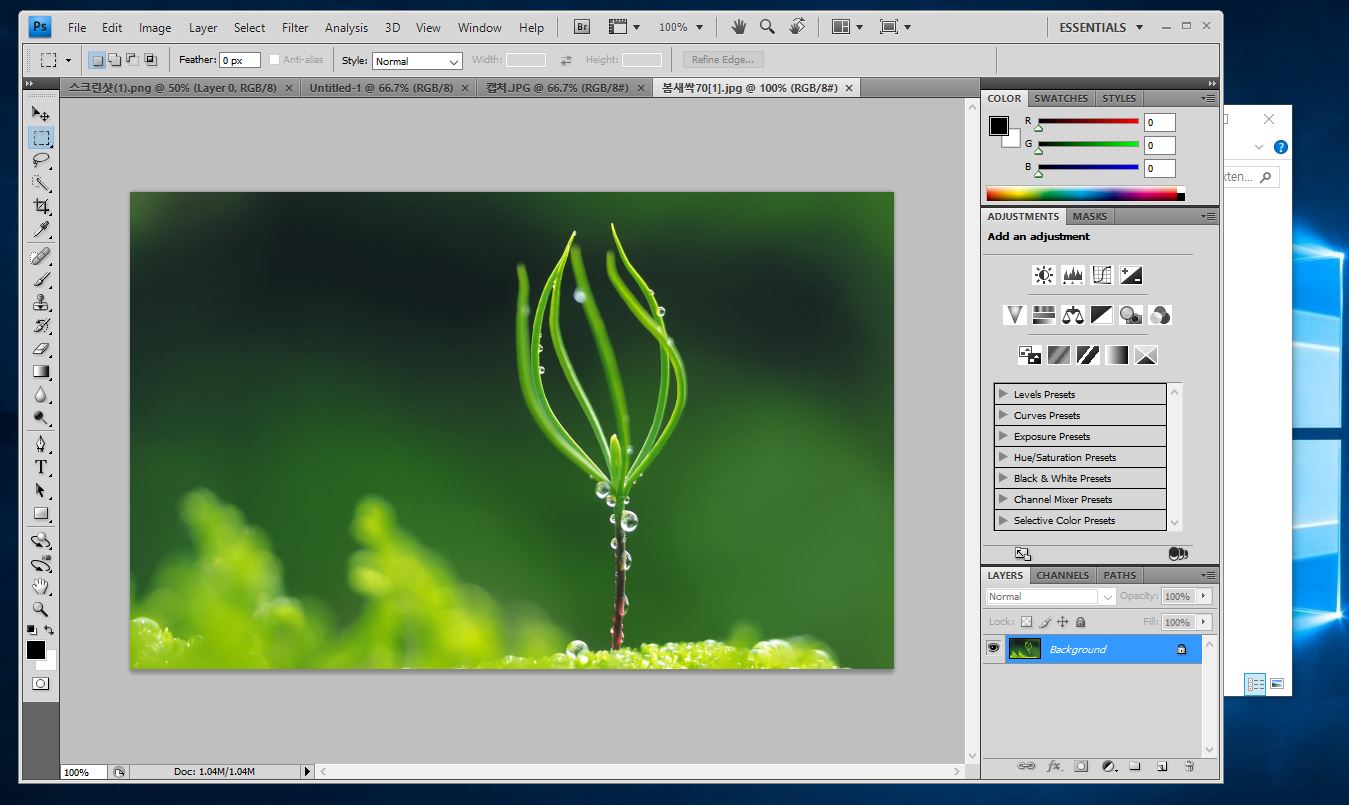The height and width of the screenshot is (805, 1349).
Task: Toggle Quick Mask mode
Action: pos(41,684)
